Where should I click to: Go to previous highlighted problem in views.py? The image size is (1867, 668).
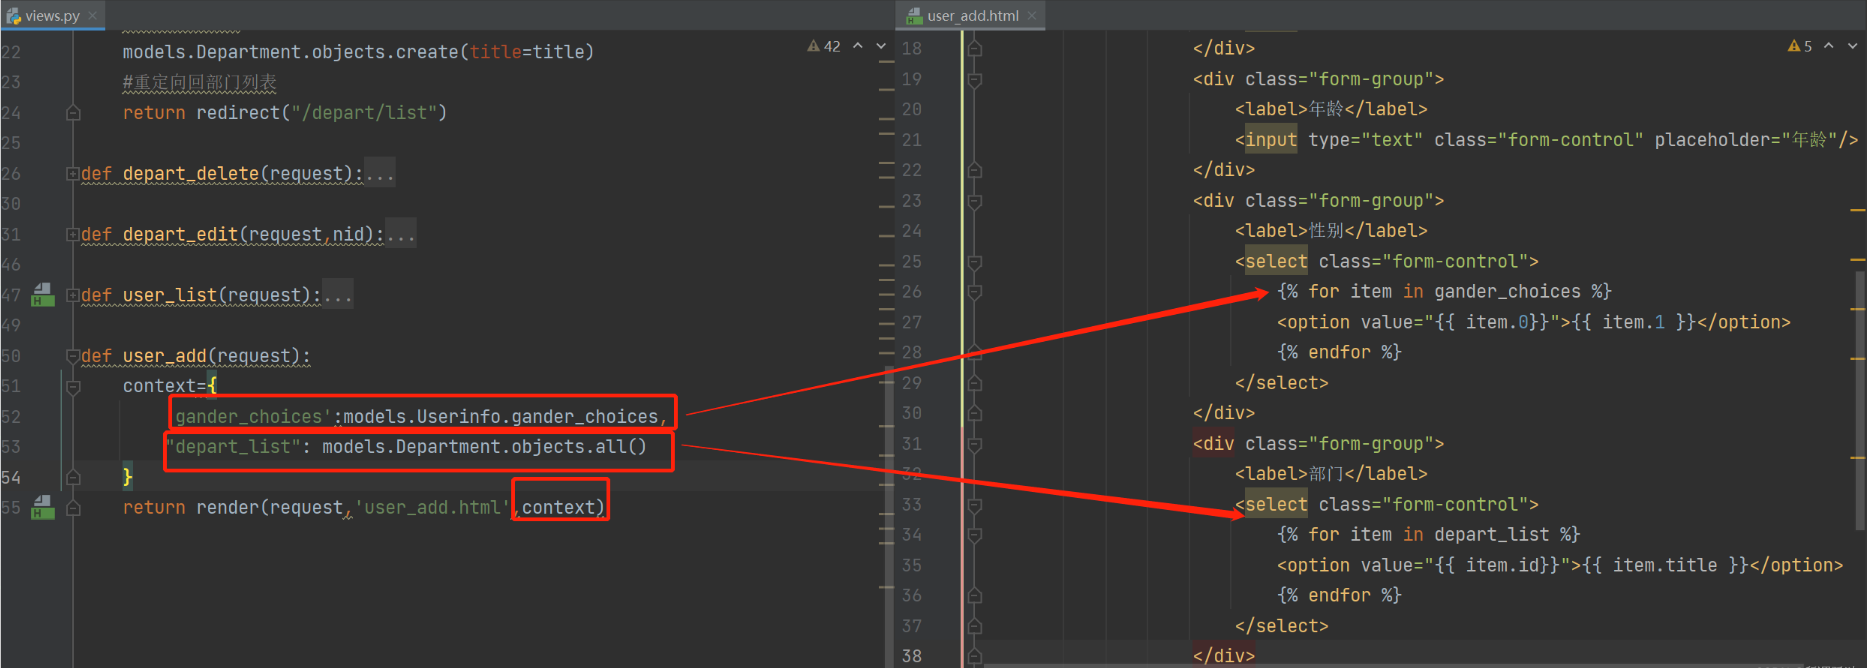(x=858, y=46)
